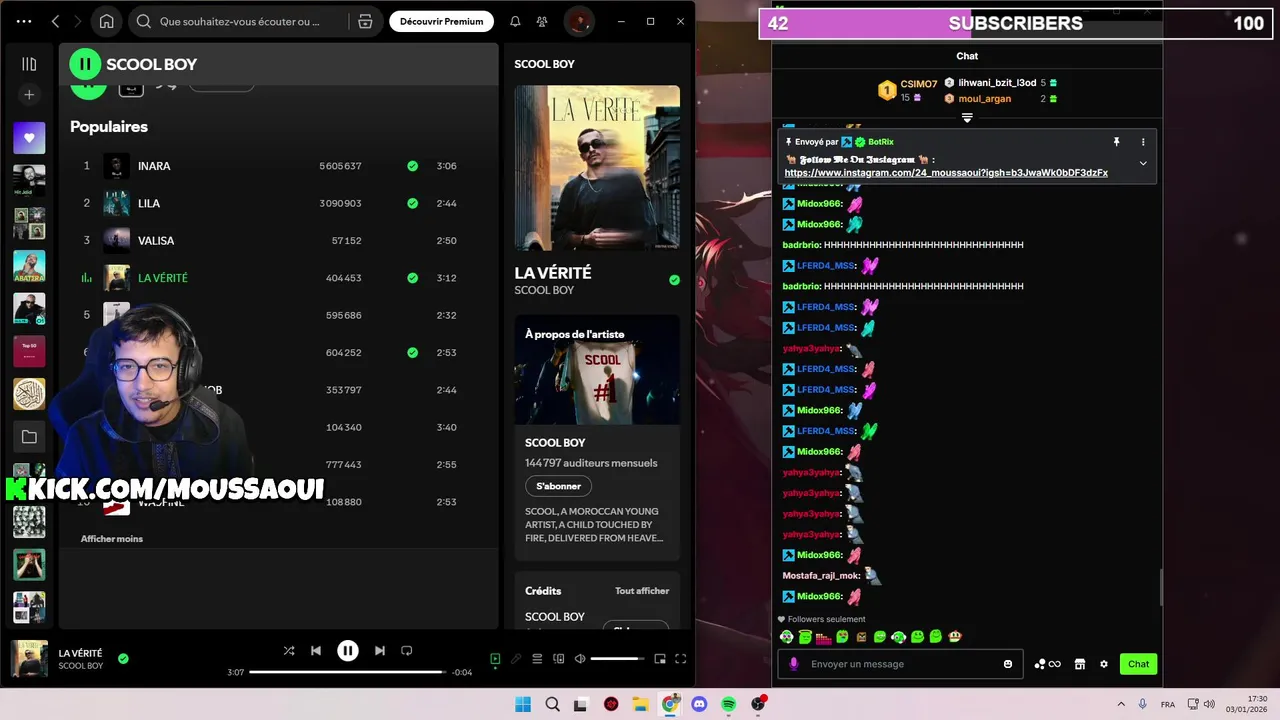Skip to previous track
The width and height of the screenshot is (1280, 720).
[316, 651]
